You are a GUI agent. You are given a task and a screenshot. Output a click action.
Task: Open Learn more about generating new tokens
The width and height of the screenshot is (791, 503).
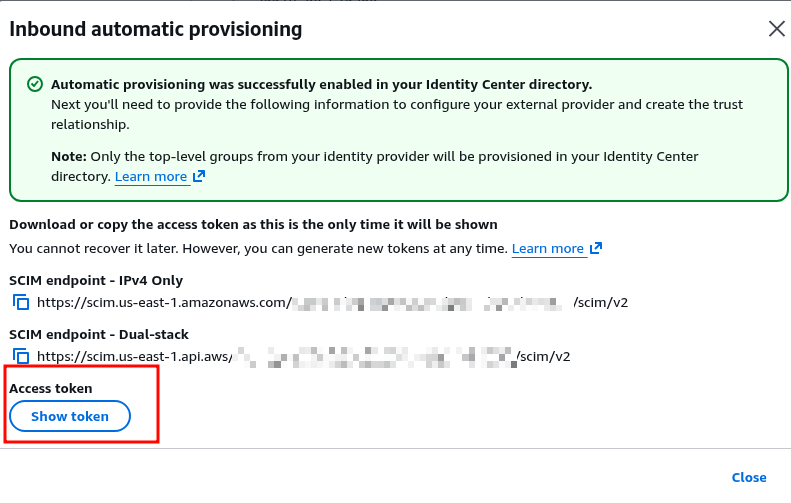(x=547, y=249)
